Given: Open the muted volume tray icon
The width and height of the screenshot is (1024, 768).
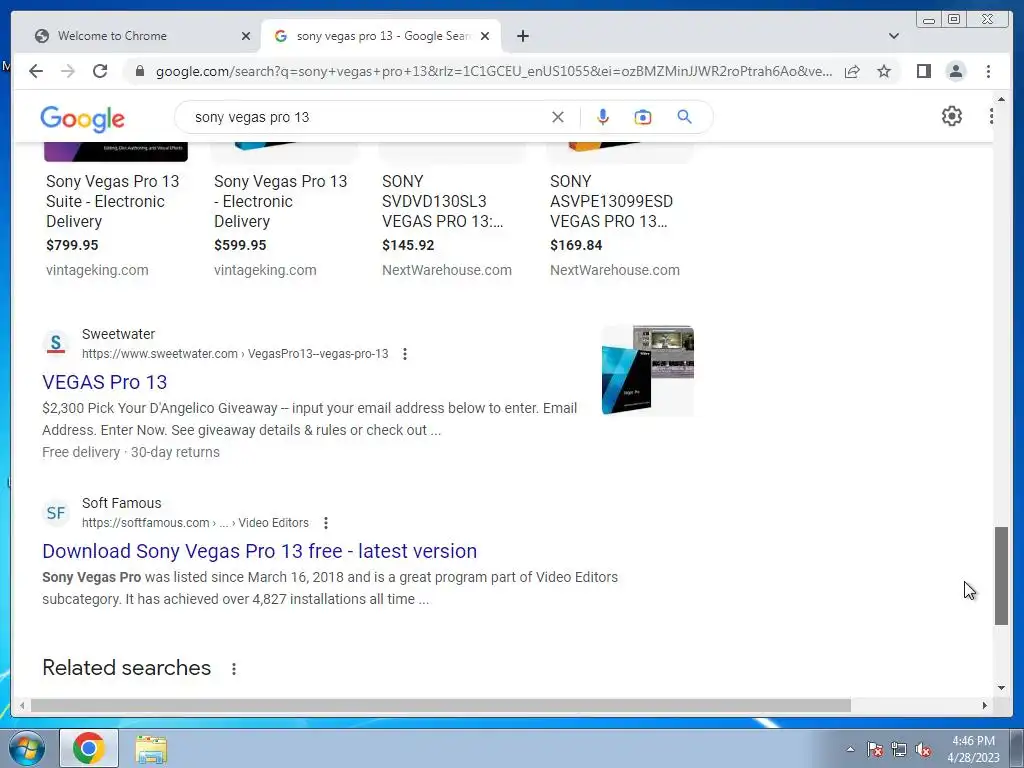Looking at the screenshot, I should [923, 750].
